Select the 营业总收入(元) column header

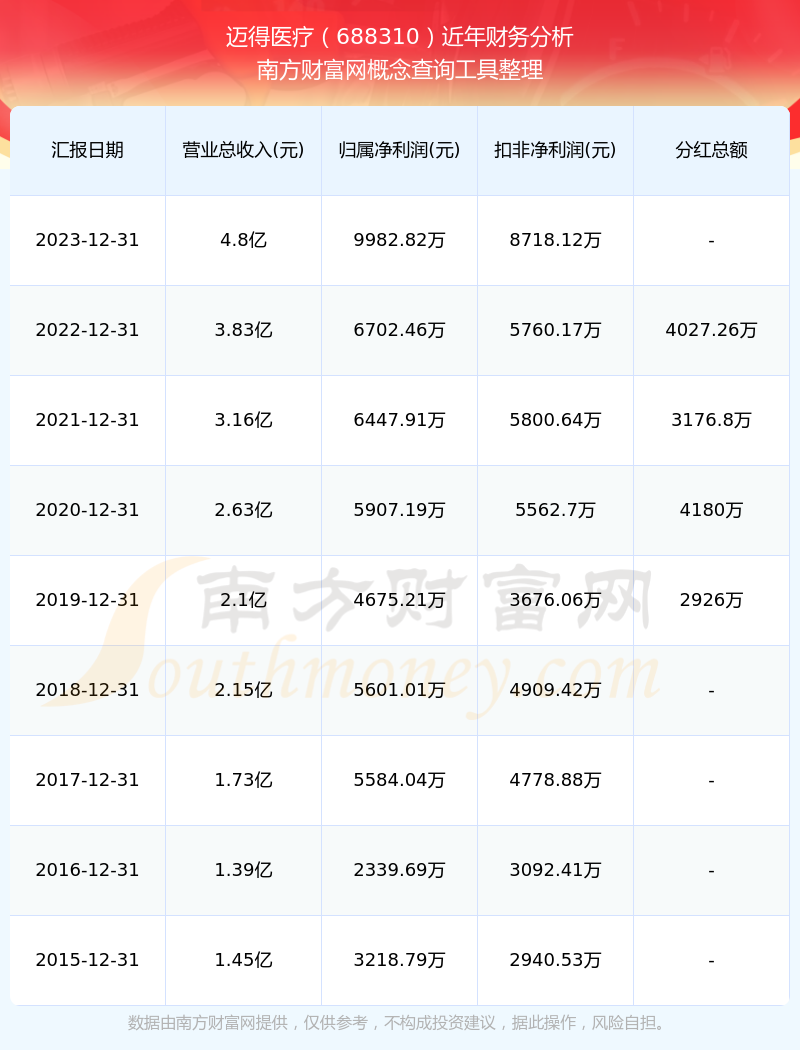click(x=244, y=150)
